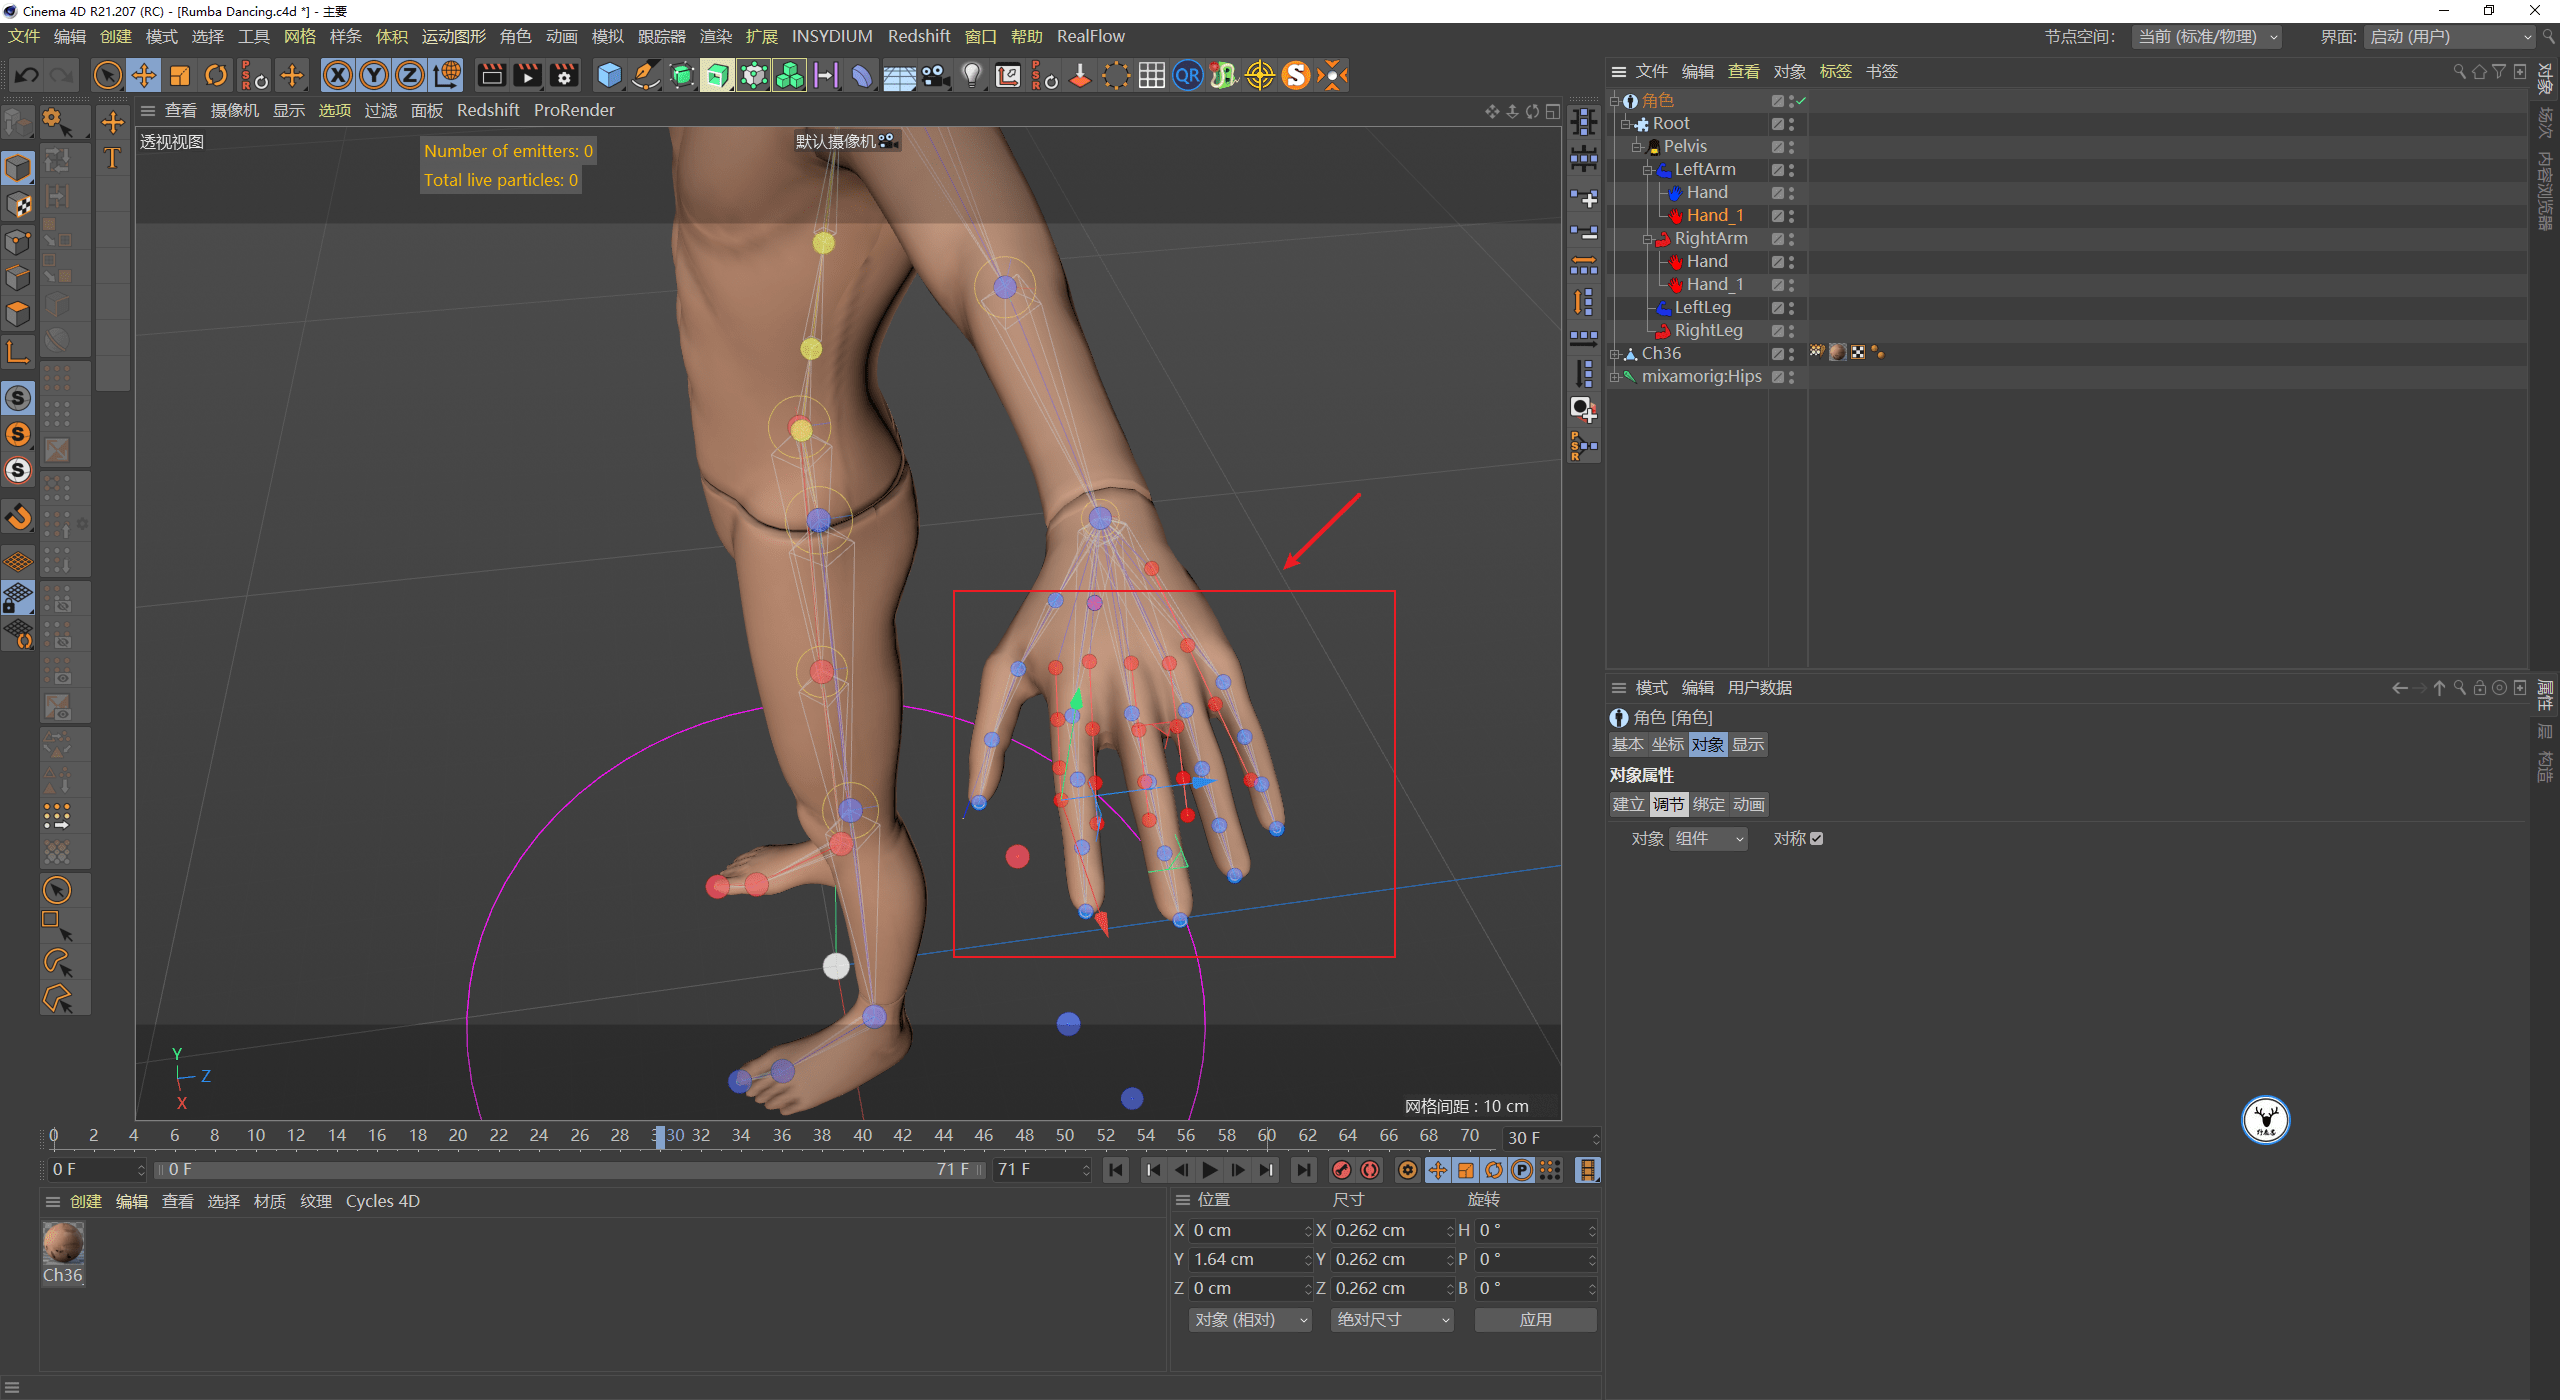
Task: Toggle position keyframing in the timeline bar
Action: point(1438,1169)
